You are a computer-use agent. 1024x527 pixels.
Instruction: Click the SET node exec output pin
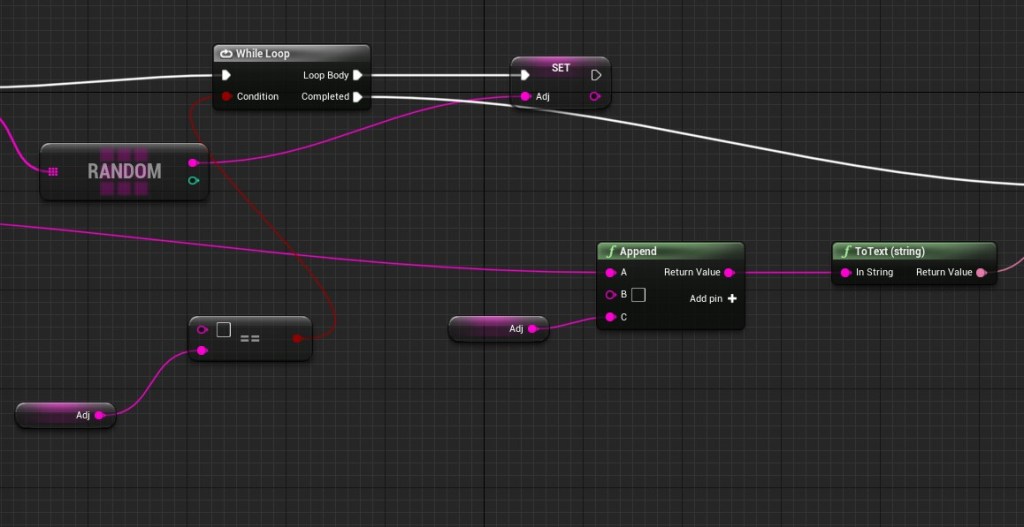pyautogui.click(x=596, y=75)
